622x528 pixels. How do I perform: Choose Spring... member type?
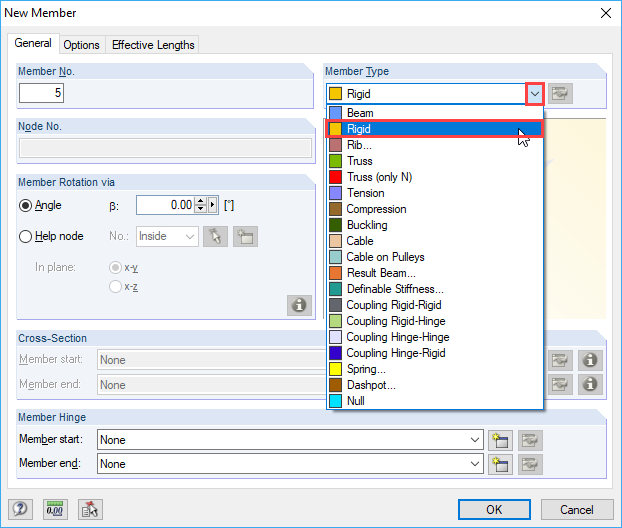tap(435, 369)
